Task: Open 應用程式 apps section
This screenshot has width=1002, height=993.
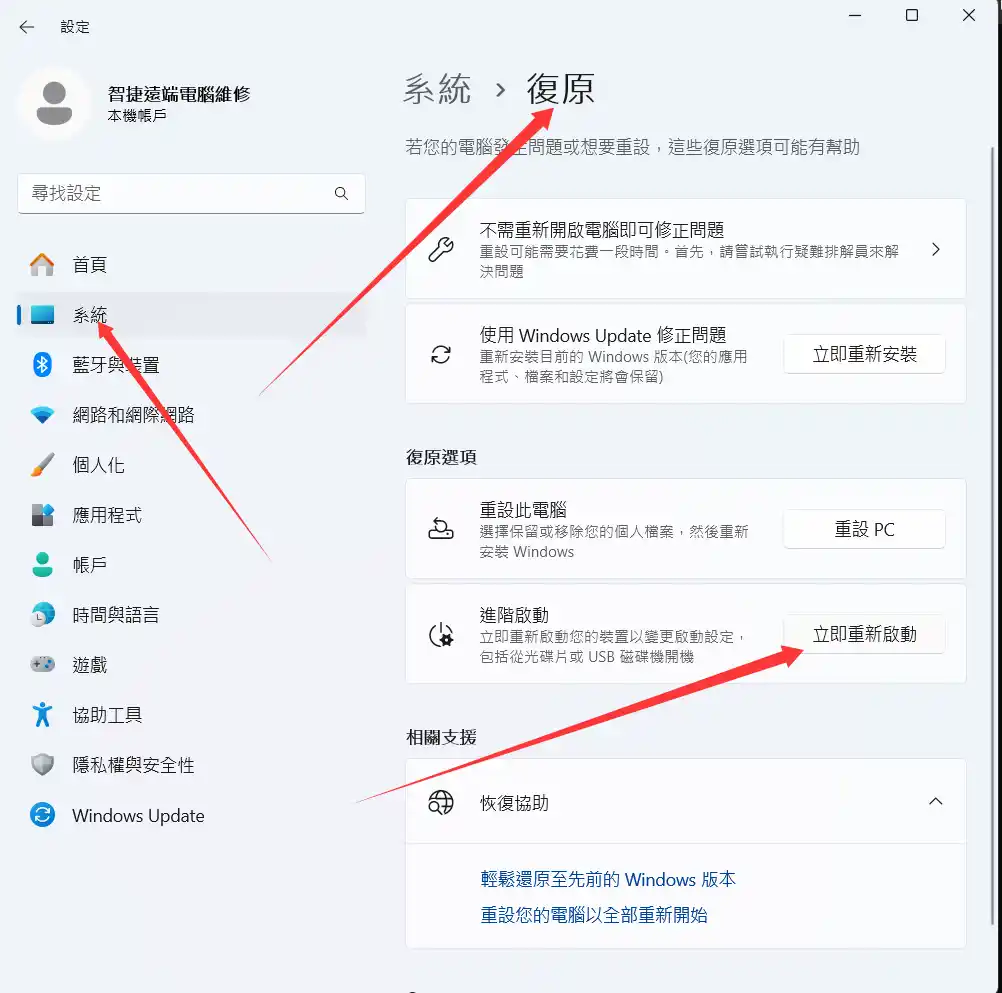Action: [x=107, y=515]
